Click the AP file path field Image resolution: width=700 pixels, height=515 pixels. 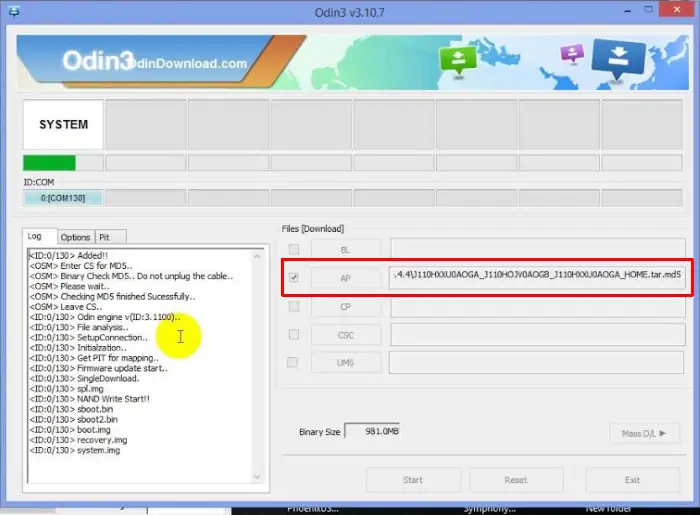click(537, 278)
